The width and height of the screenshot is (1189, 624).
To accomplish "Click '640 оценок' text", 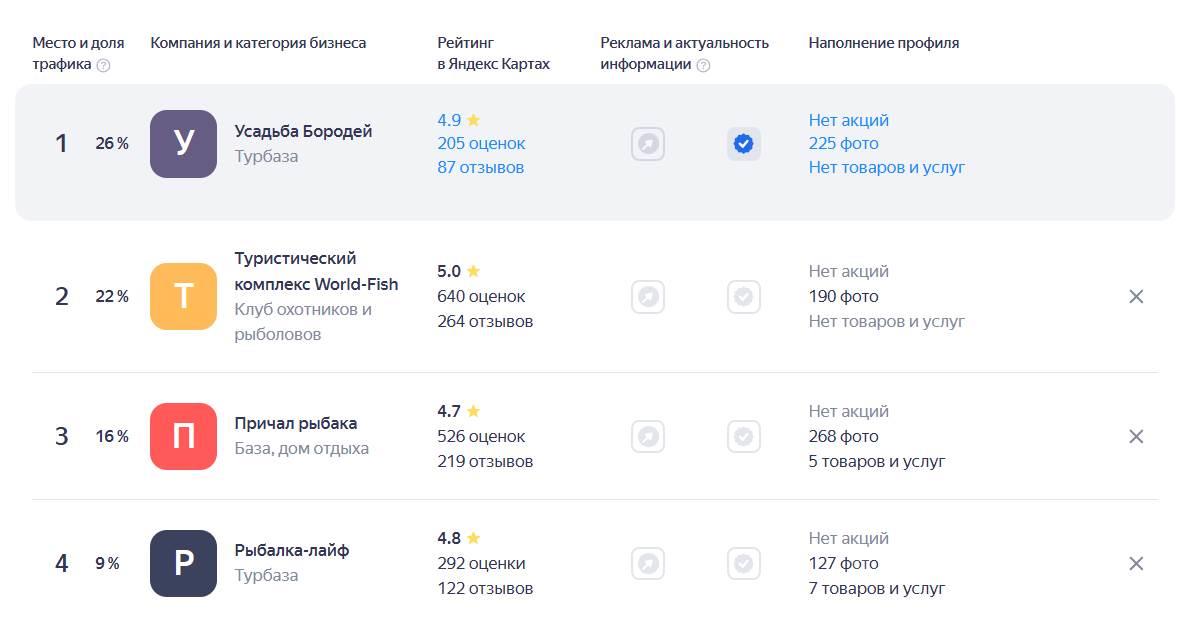I will click(x=482, y=296).
